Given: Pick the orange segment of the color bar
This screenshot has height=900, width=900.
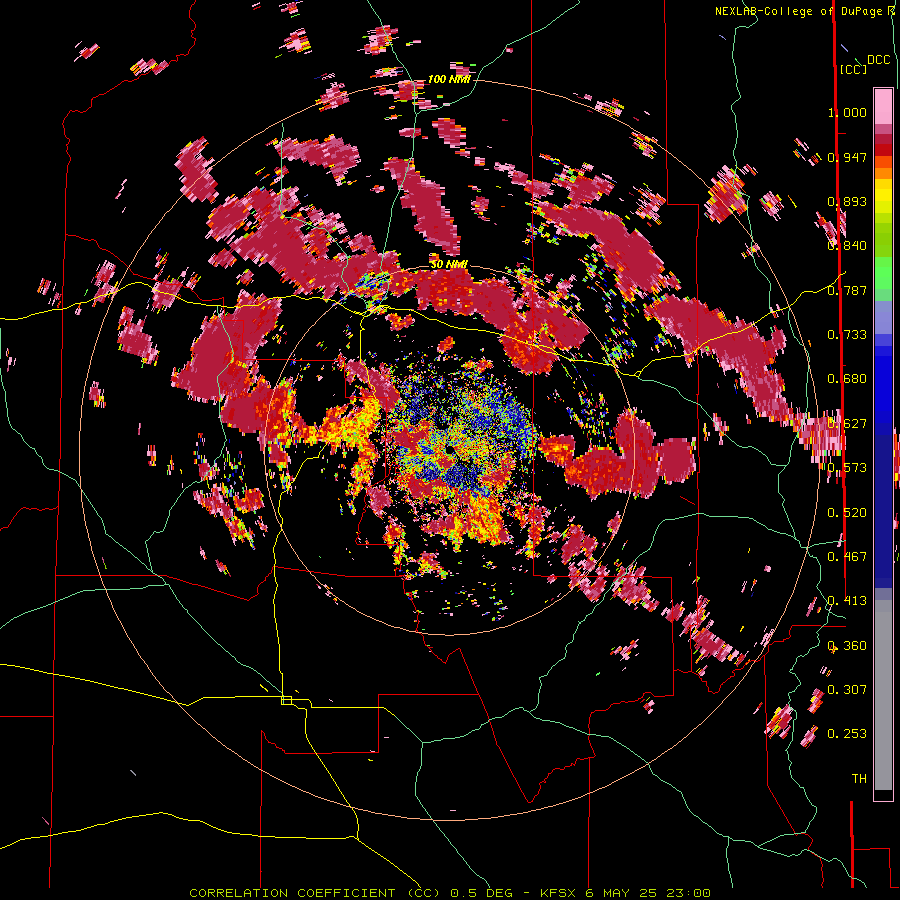Looking at the screenshot, I should [x=883, y=173].
